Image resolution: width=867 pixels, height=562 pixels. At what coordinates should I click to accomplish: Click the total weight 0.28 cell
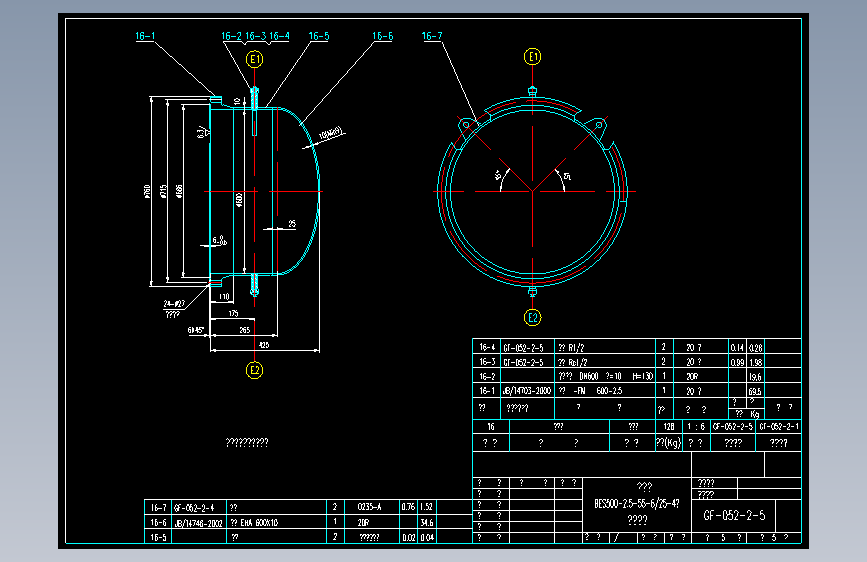pos(755,348)
